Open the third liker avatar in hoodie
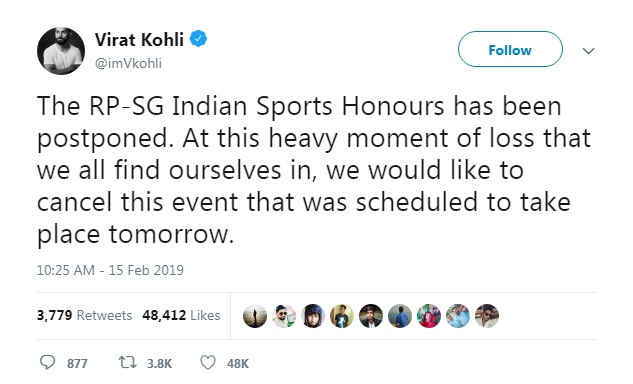This screenshot has height=384, width=633. click(313, 316)
